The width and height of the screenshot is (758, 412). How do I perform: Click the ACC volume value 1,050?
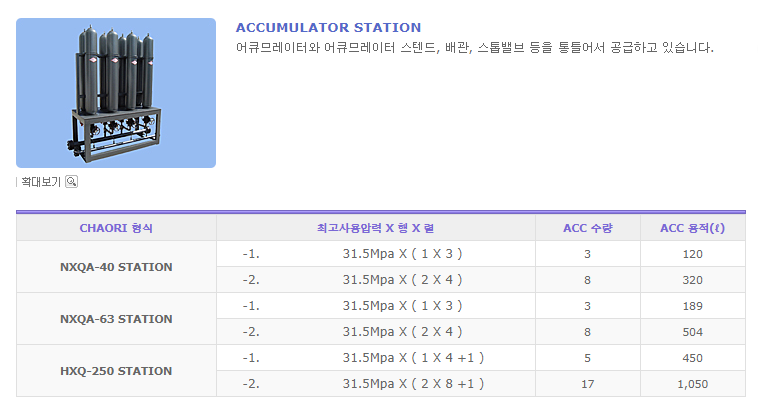[693, 384]
